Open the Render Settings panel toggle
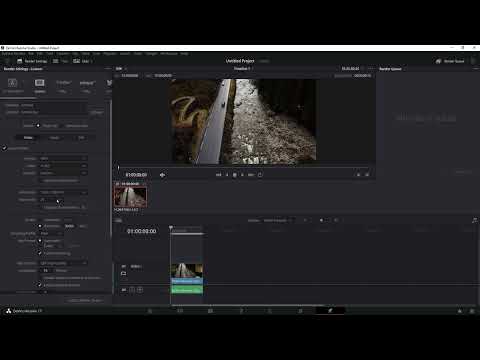 click(32, 61)
